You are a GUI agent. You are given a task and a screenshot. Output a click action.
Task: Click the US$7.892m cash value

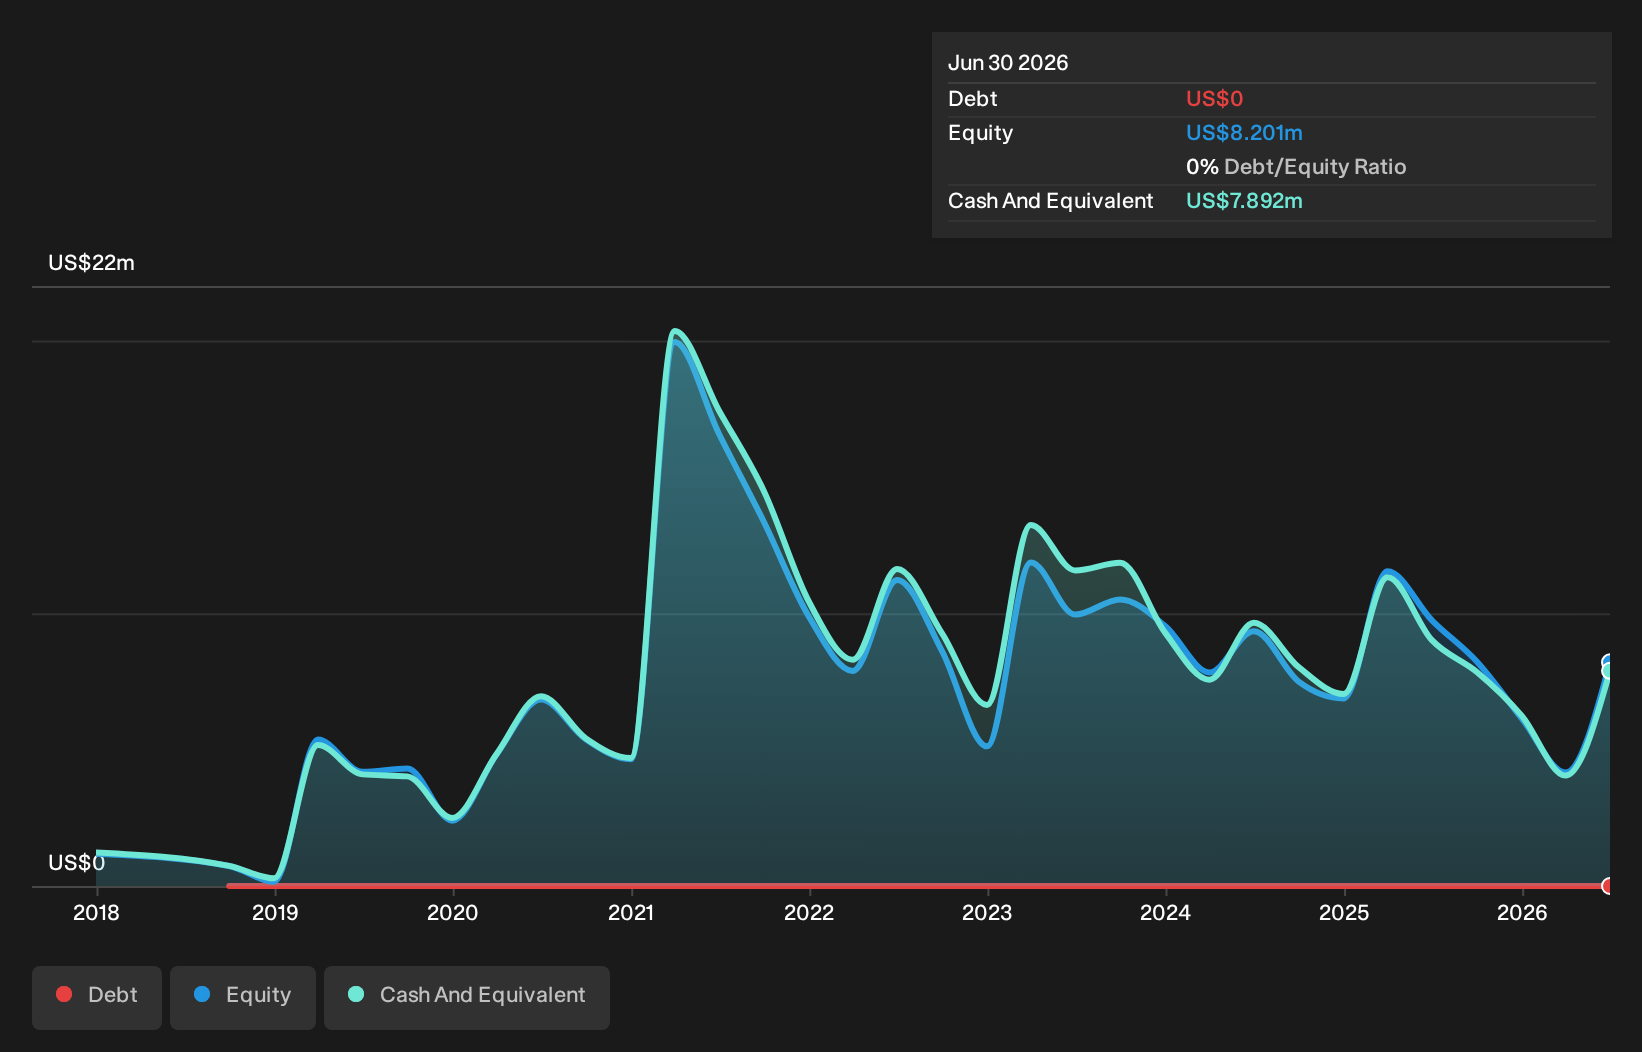coord(1244,201)
